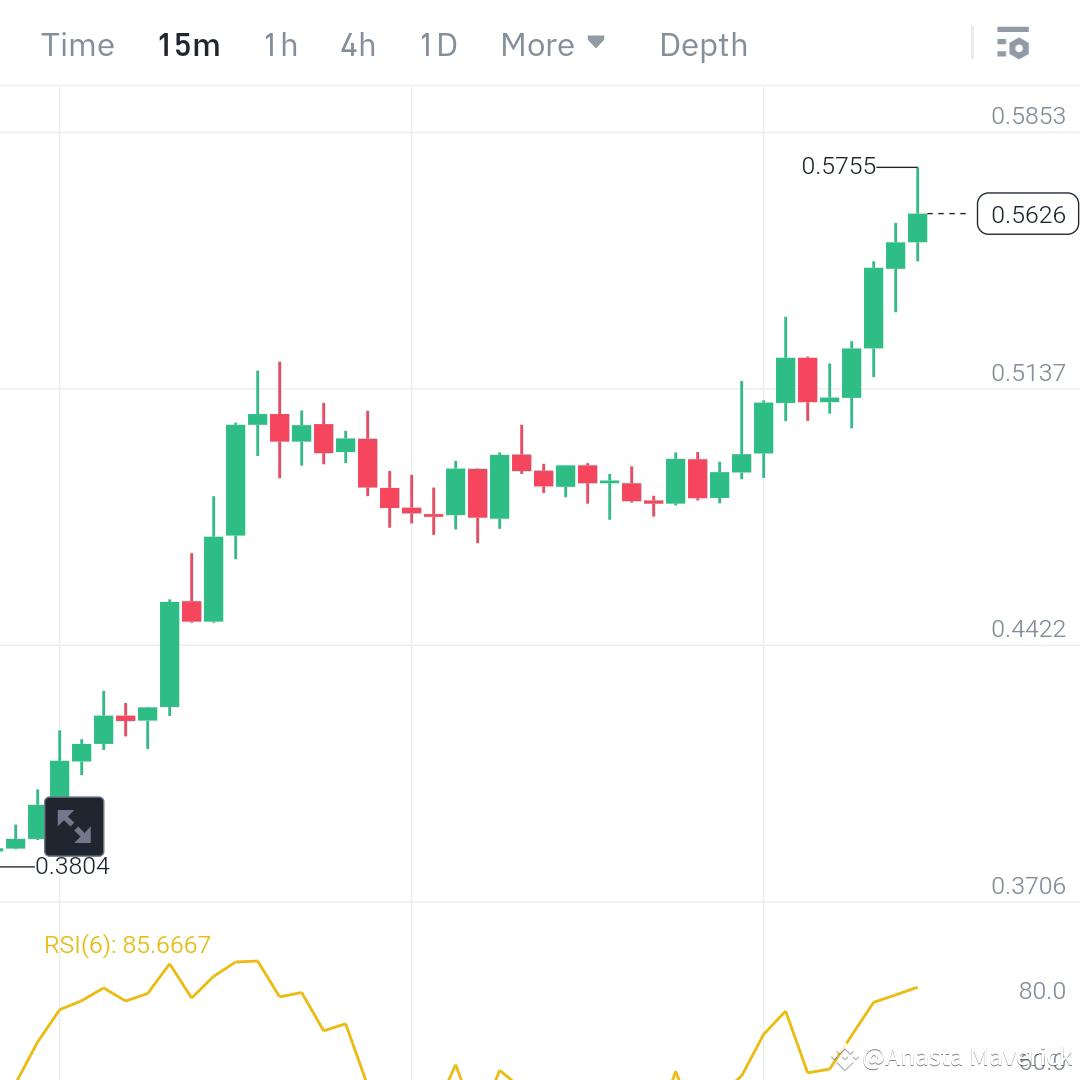Select the 1D timeframe tab
This screenshot has height=1080, width=1080.
(x=437, y=44)
